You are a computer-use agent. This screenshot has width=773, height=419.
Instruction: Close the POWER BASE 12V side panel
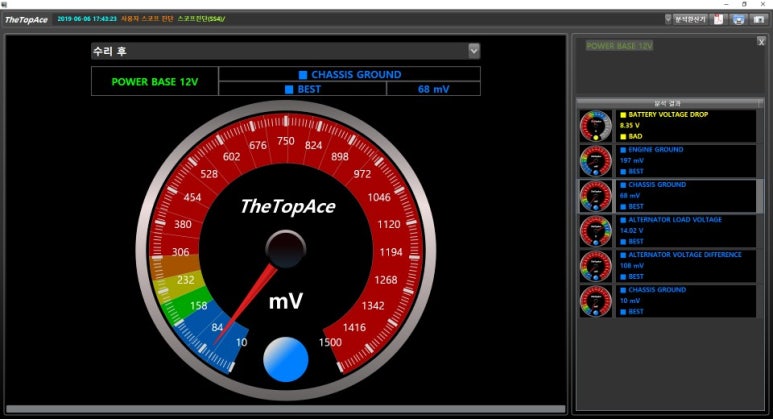click(761, 42)
